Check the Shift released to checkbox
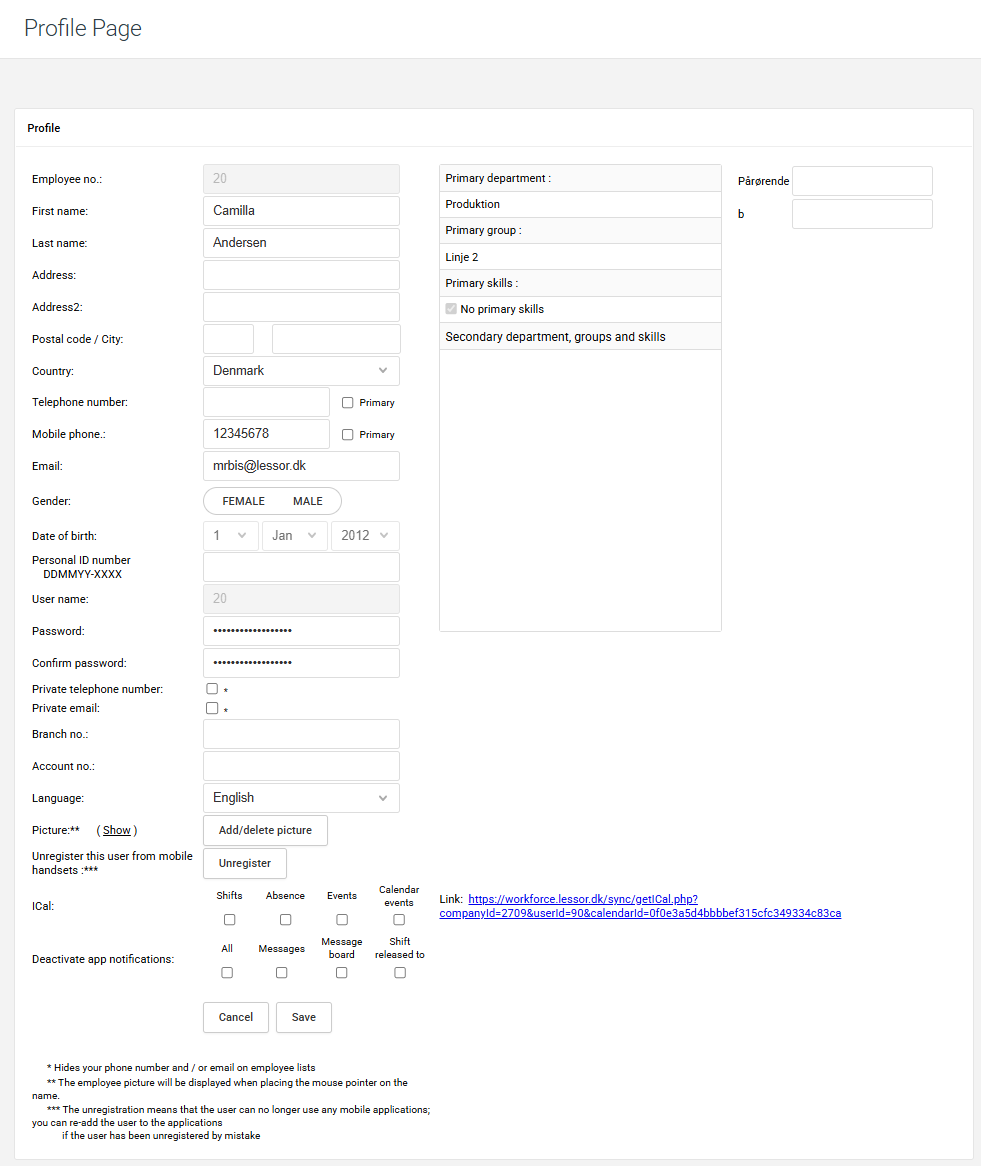The image size is (981, 1166). tap(400, 973)
